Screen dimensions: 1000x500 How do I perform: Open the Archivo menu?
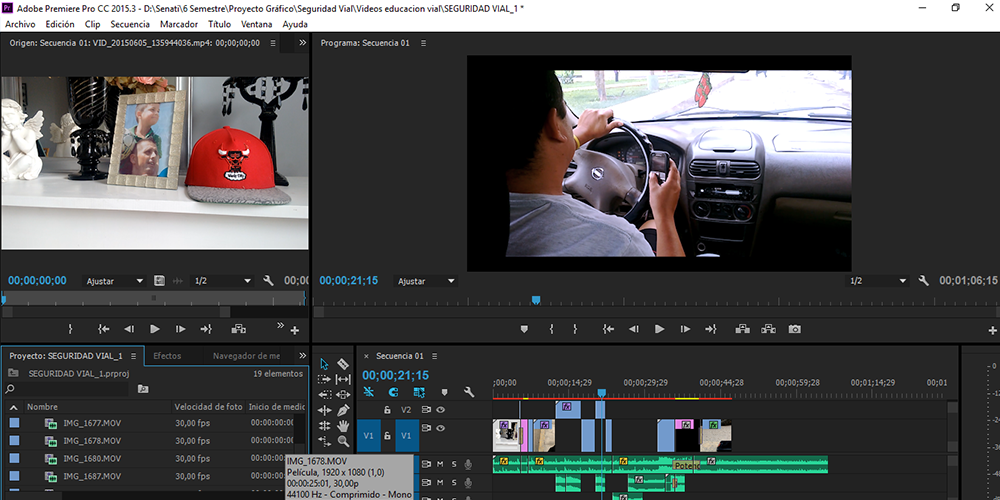[x=20, y=24]
